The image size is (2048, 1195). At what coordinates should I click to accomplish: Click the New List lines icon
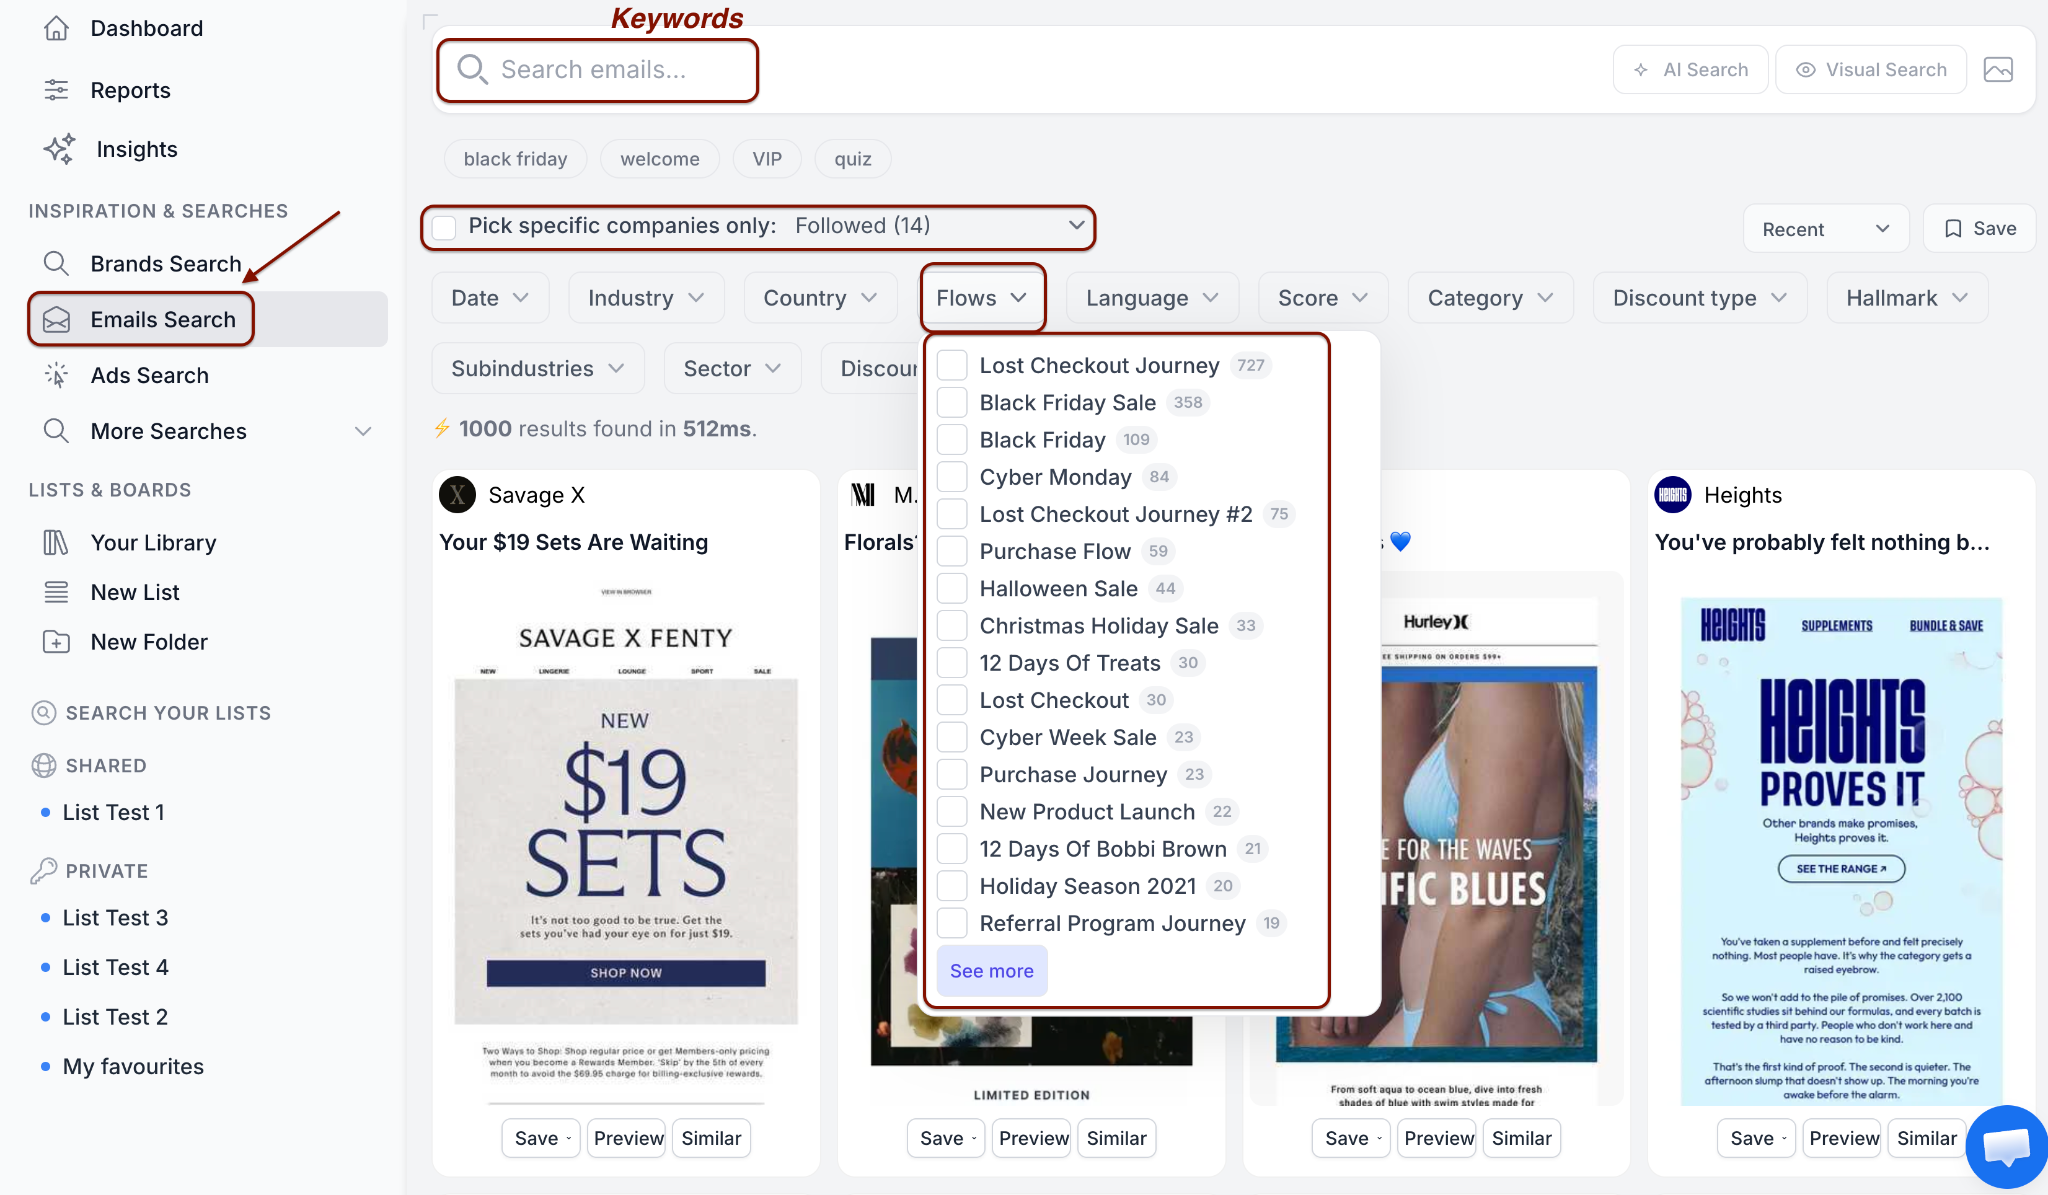[x=56, y=592]
